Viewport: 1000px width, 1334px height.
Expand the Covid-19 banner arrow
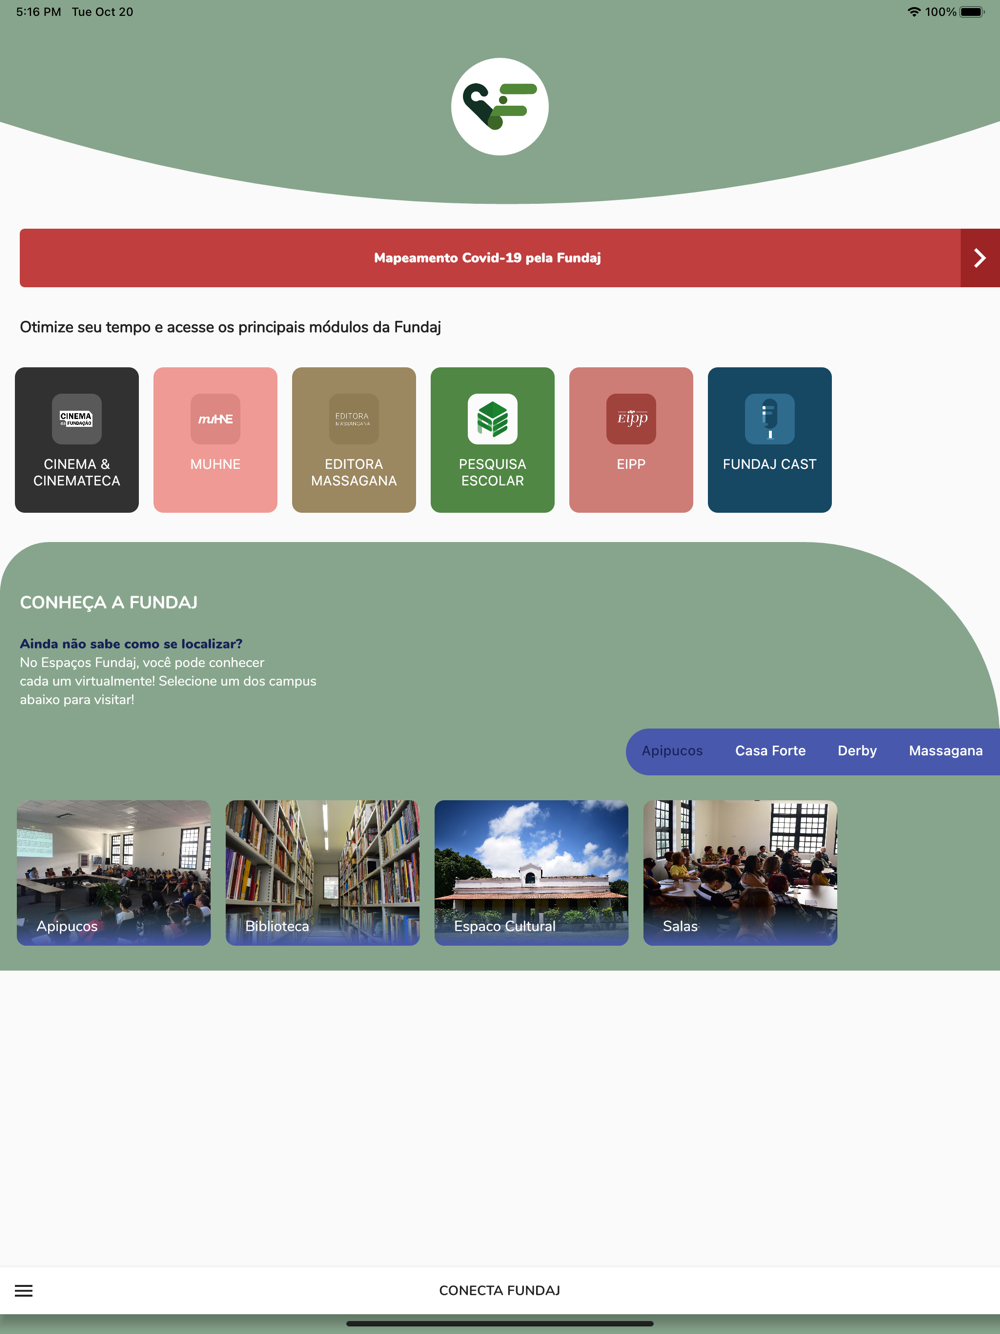[980, 258]
